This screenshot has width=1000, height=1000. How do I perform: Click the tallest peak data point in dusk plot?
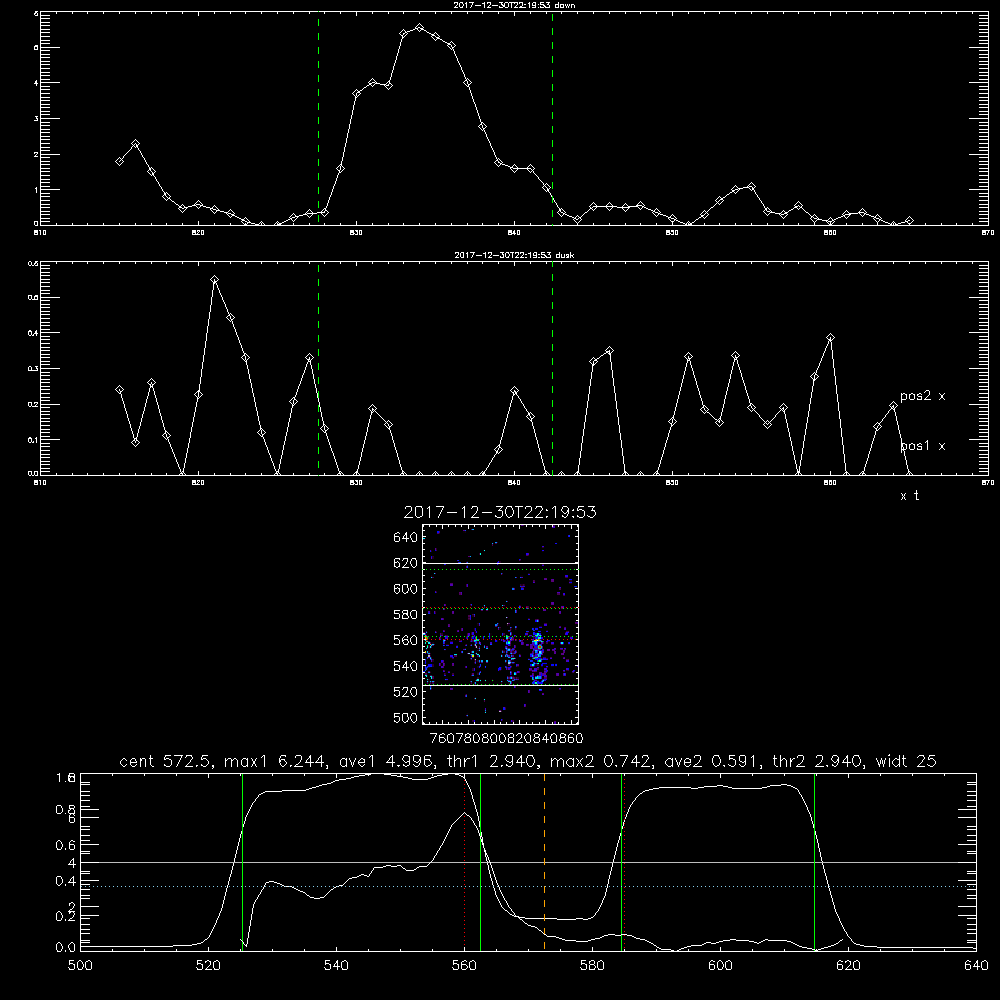214,279
